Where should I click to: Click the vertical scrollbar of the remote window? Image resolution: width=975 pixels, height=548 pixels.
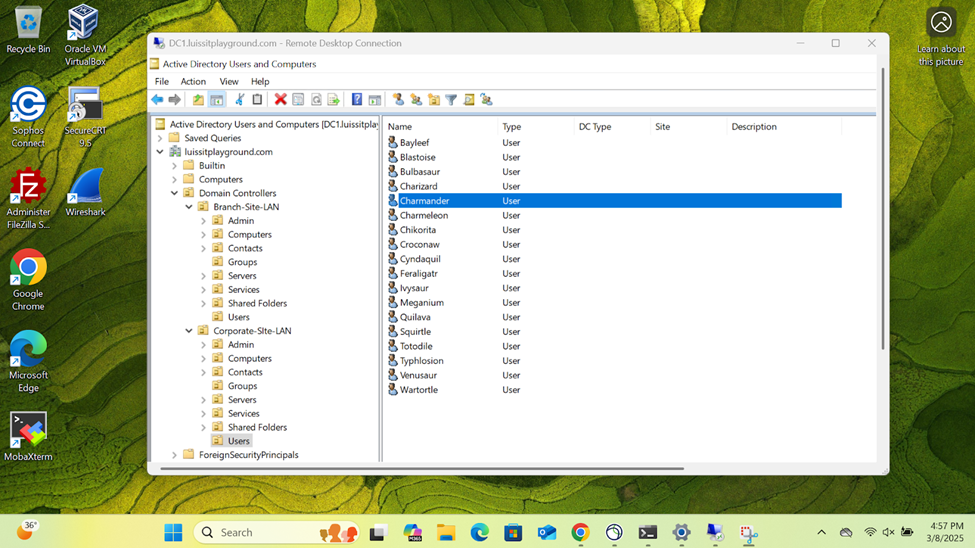tap(882, 208)
